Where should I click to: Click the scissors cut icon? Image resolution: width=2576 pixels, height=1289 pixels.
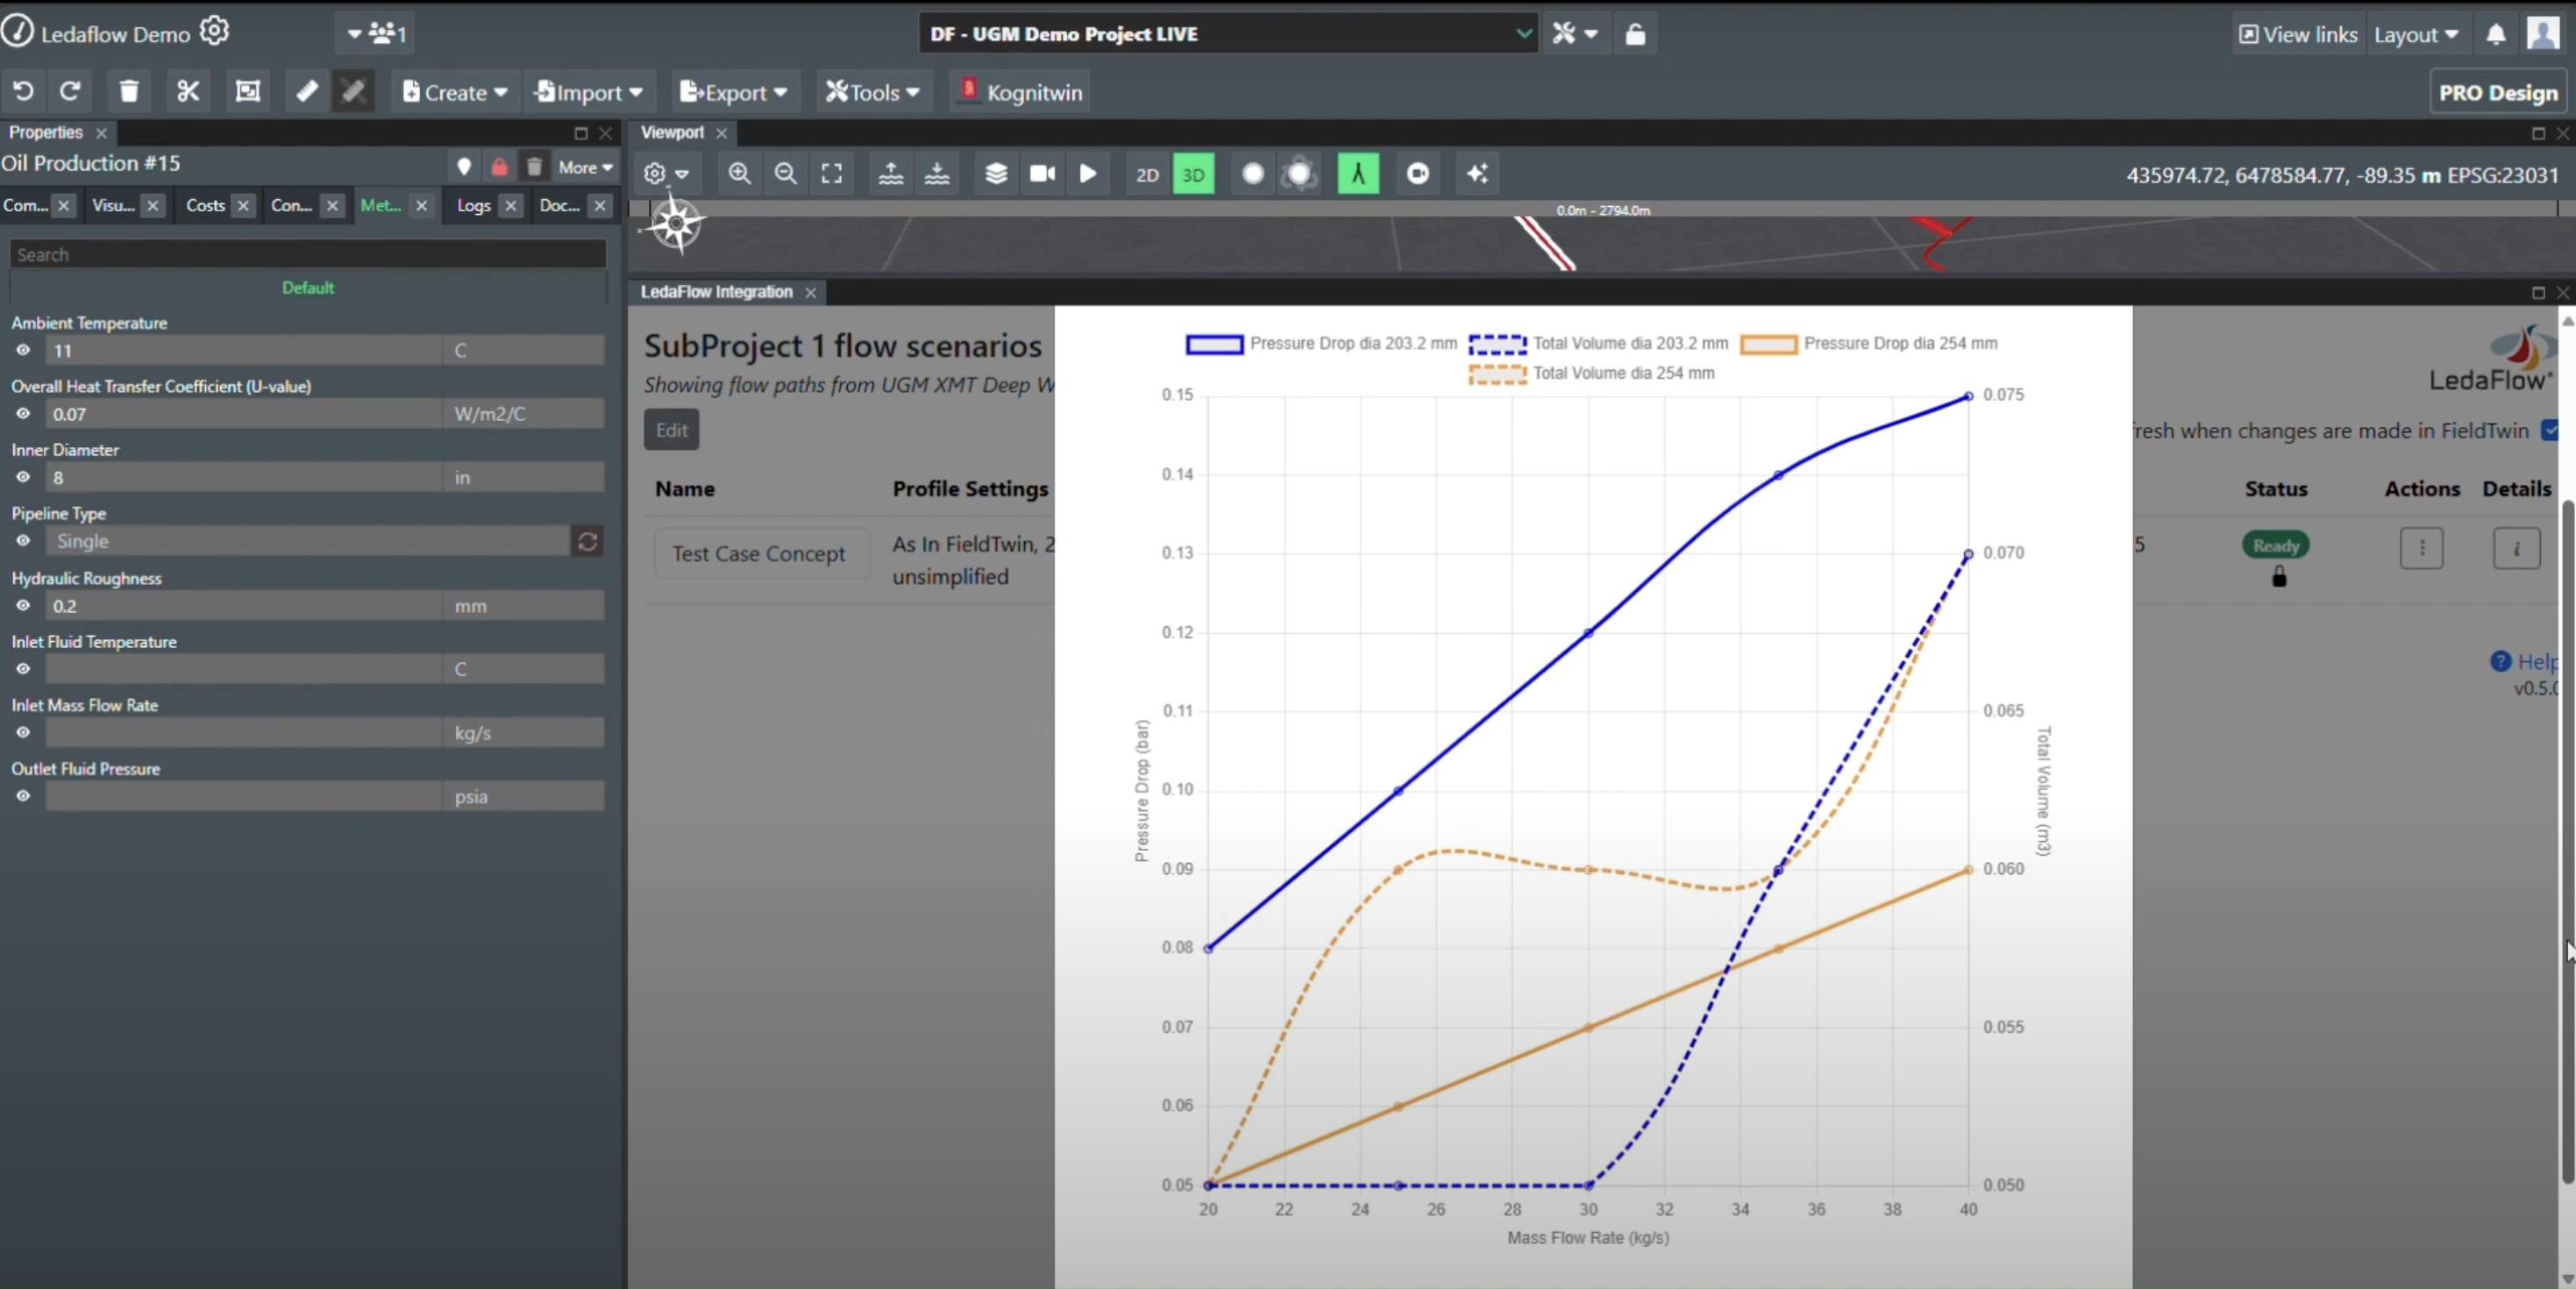coord(188,92)
